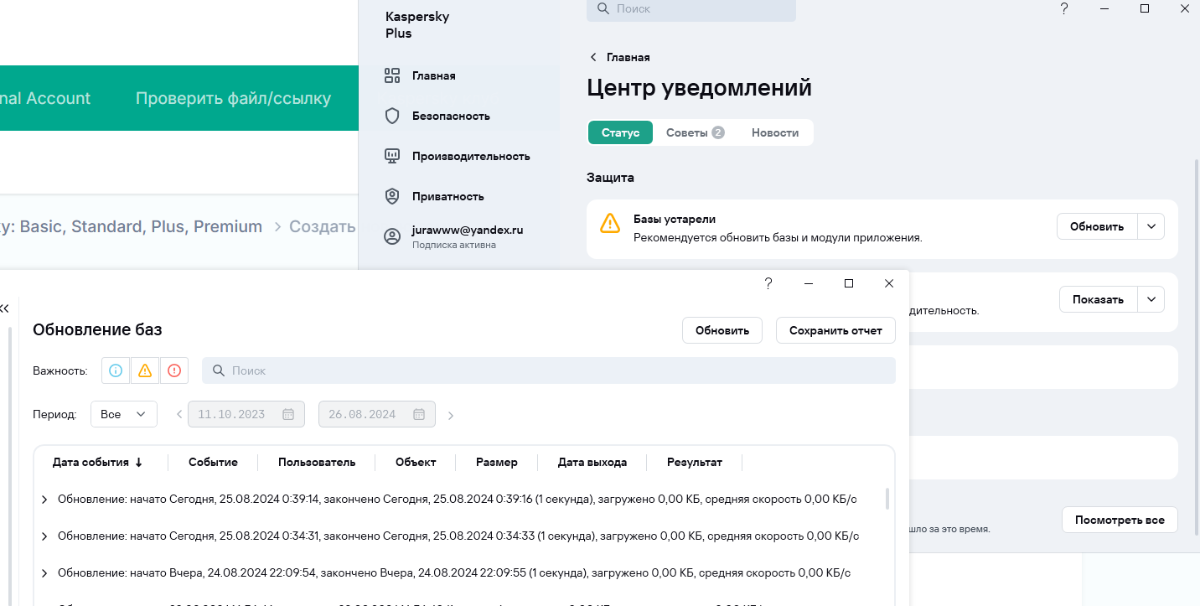Click previous period arrow before start date

pyautogui.click(x=178, y=414)
